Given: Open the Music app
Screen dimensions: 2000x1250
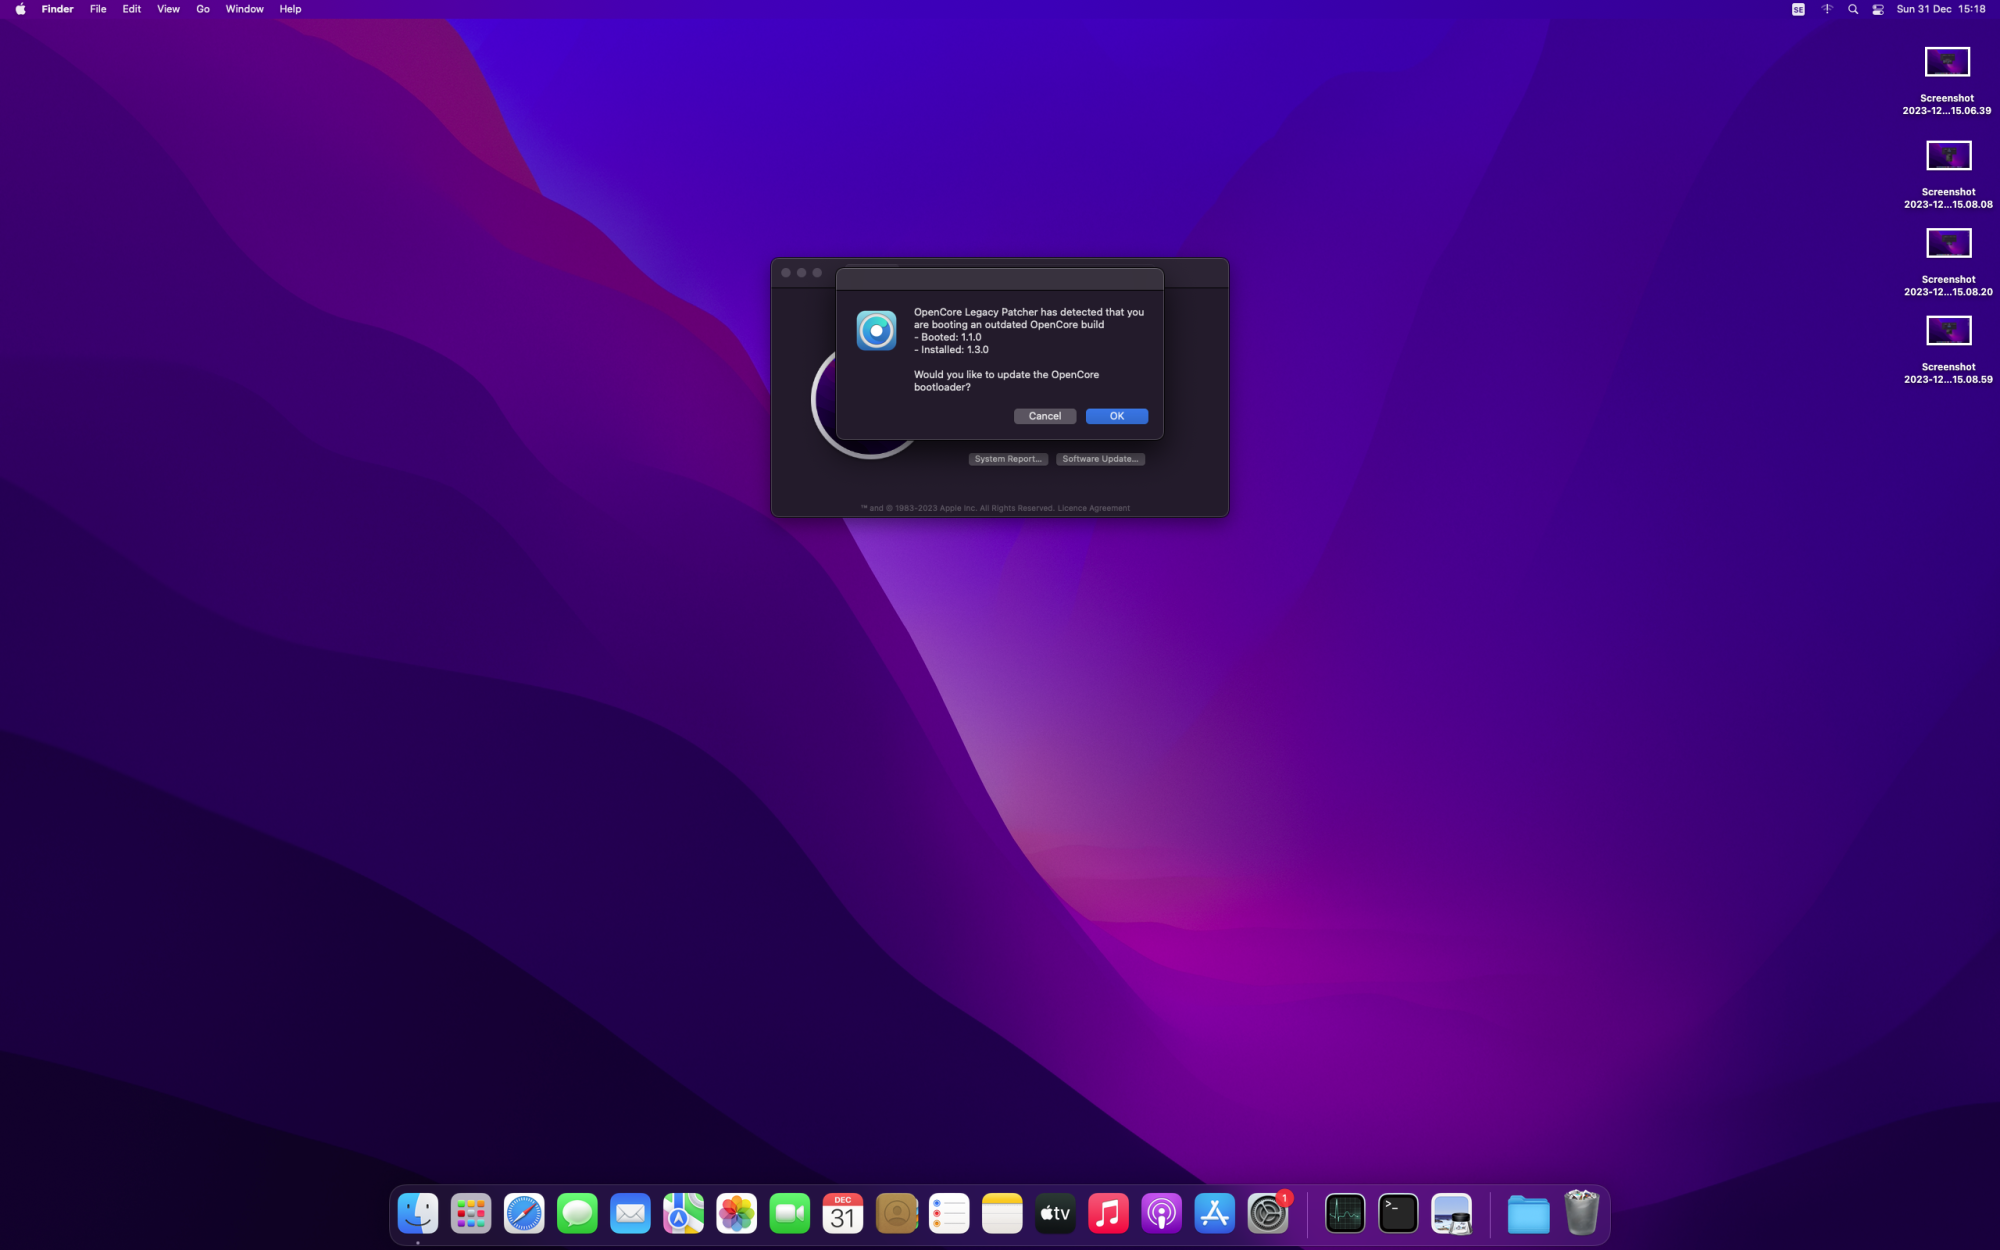Looking at the screenshot, I should point(1108,1213).
